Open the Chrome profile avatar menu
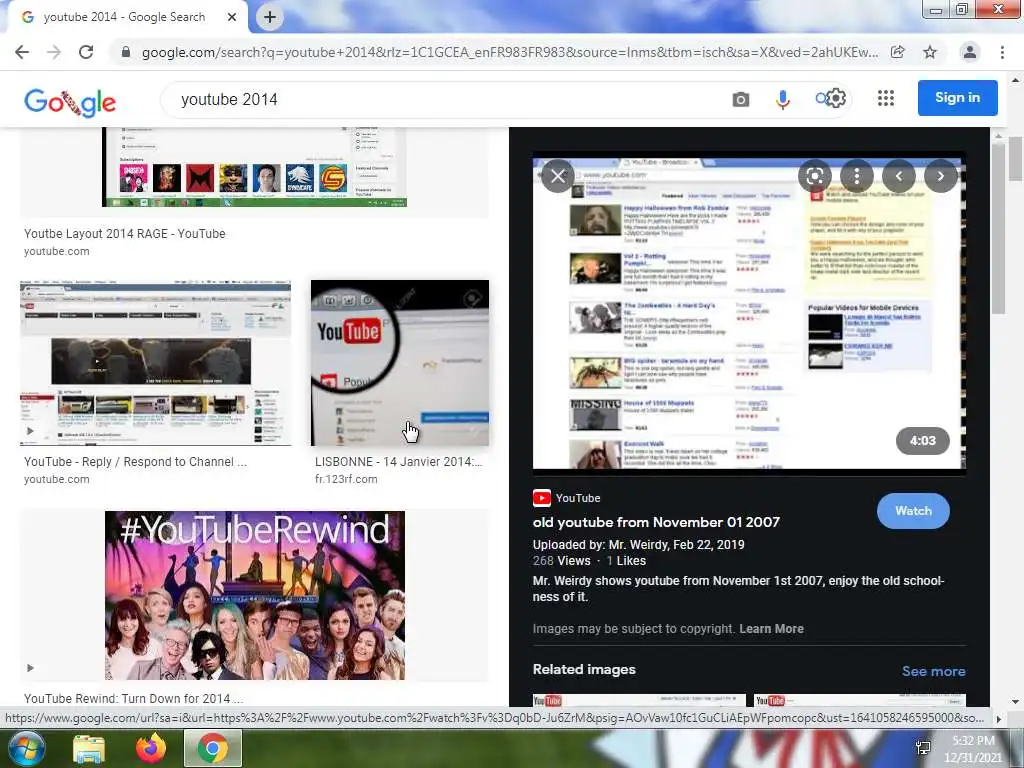Viewport: 1024px width, 768px height. (x=970, y=52)
